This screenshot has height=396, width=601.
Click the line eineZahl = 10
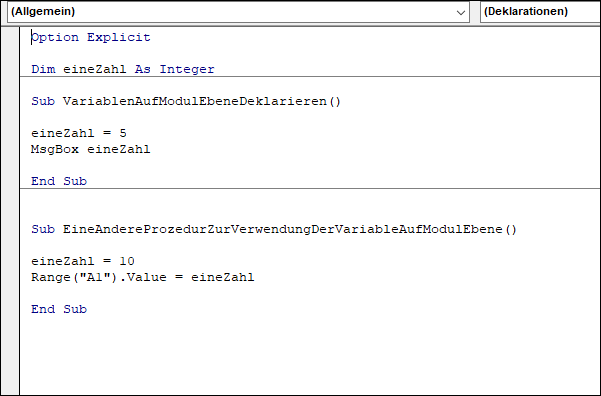pyautogui.click(x=83, y=261)
